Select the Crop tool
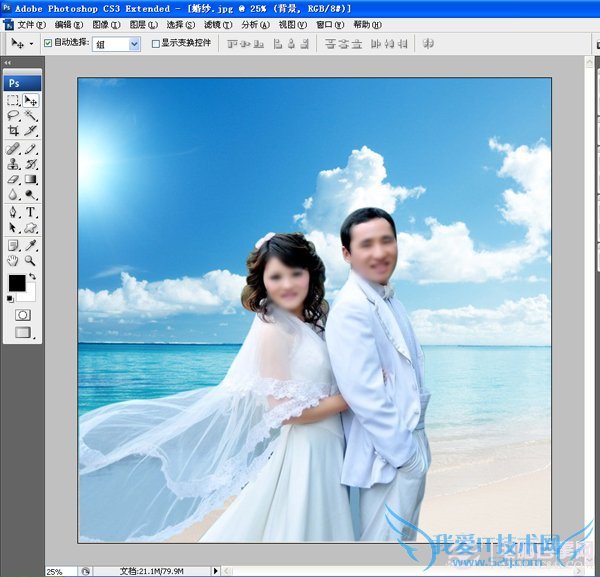The image size is (600, 577). coord(13,131)
